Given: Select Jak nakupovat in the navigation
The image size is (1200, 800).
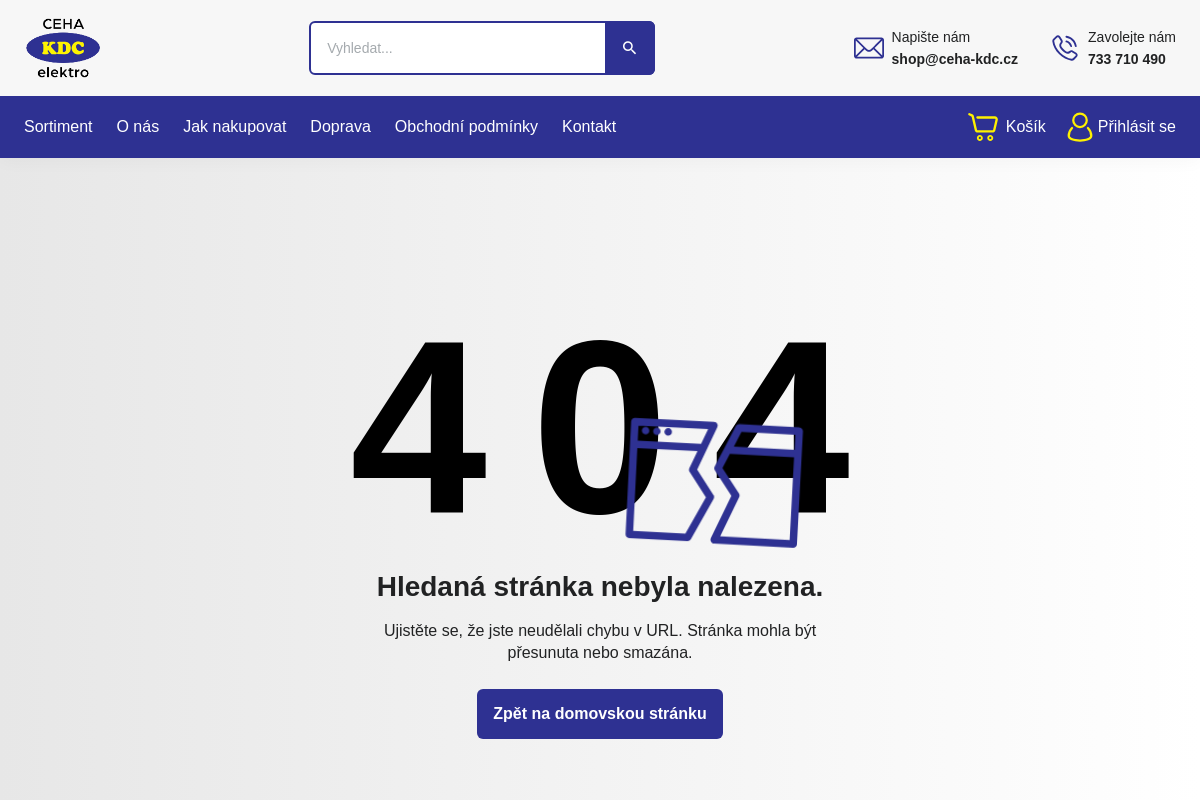Looking at the screenshot, I should [234, 127].
